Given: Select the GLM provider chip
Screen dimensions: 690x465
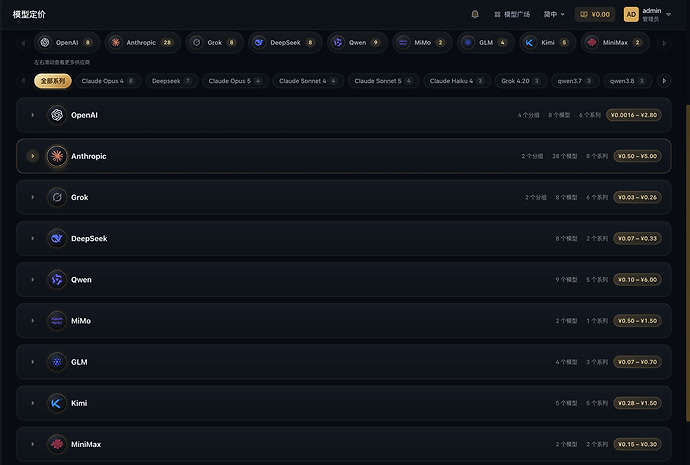Looking at the screenshot, I should click(485, 43).
